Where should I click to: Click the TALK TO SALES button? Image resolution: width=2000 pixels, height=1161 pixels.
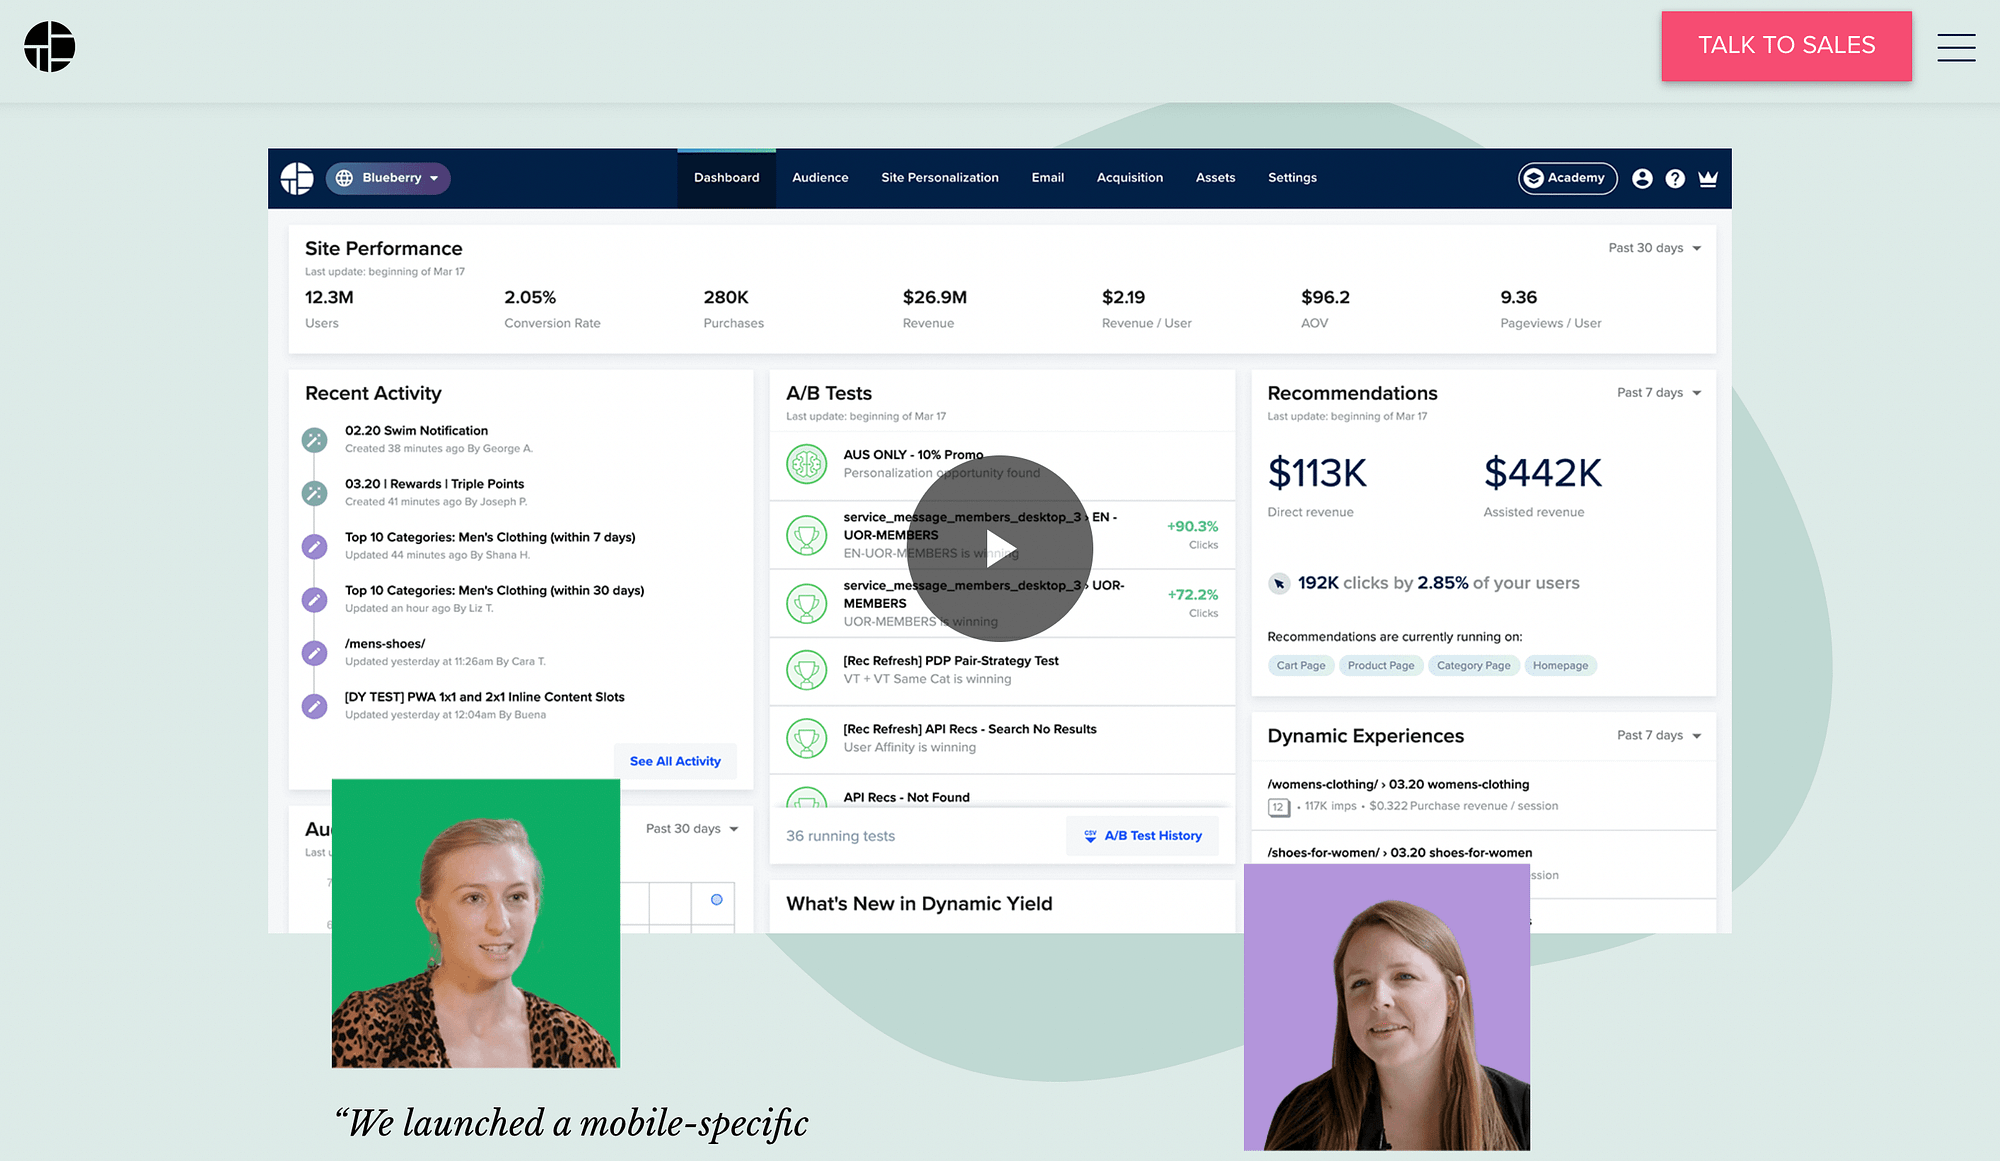point(1787,46)
